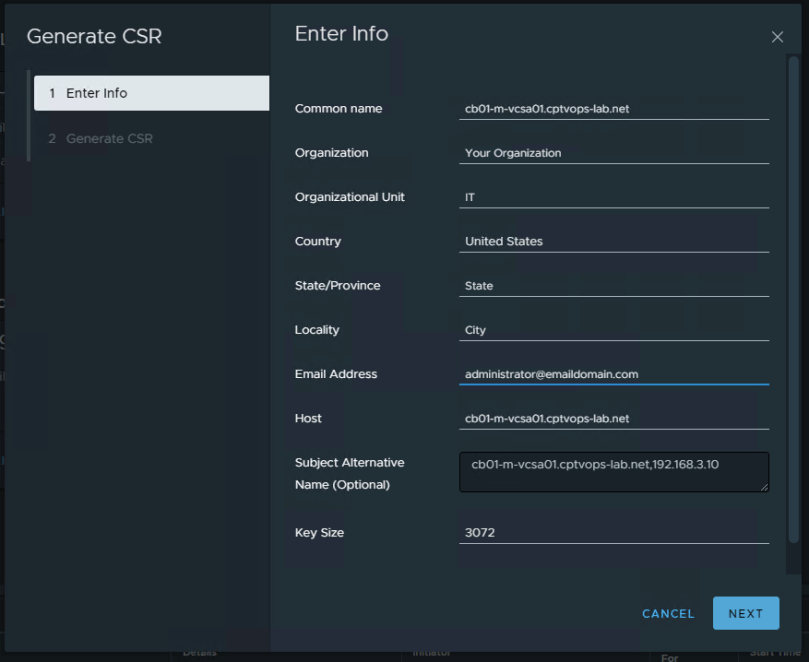Screen dimensions: 809x662
Task: Click the NEXT button
Action: point(745,614)
